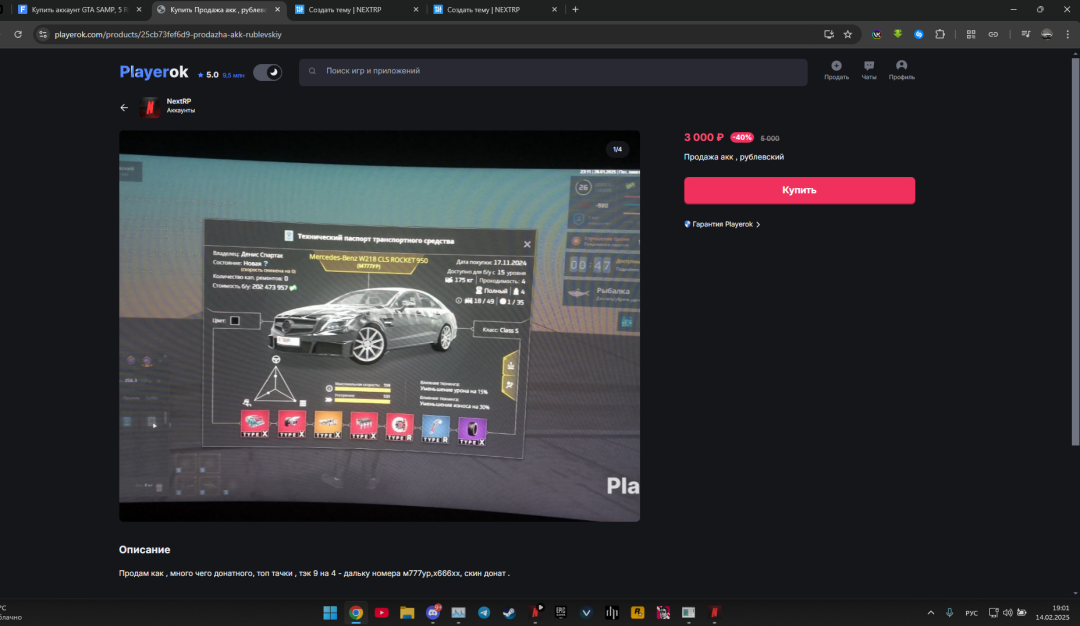The width and height of the screenshot is (1080, 626).
Task: Open the Chrome three-dot menu
Action: pos(1068,34)
